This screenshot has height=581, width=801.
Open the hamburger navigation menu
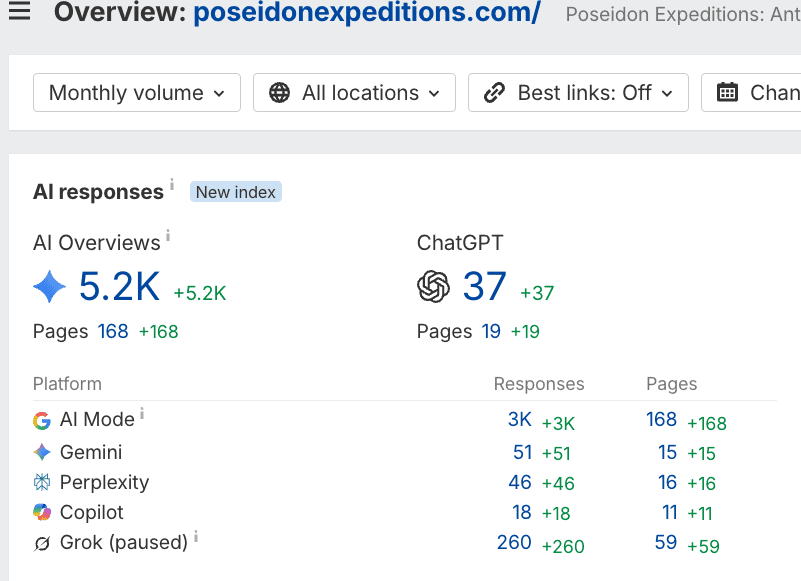click(x=19, y=11)
